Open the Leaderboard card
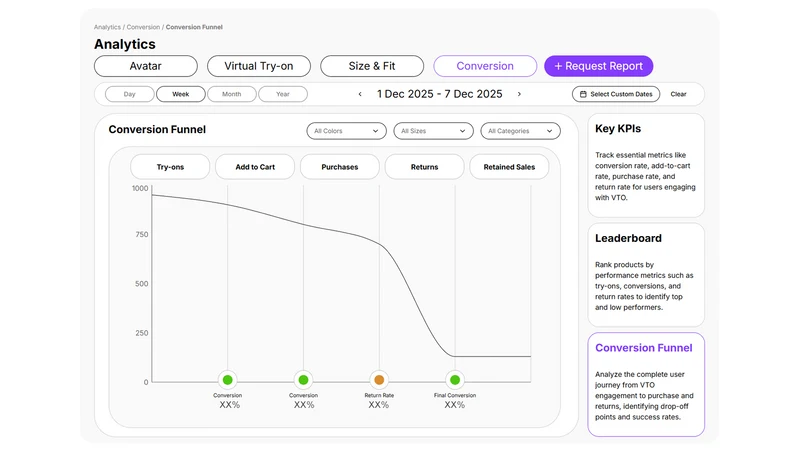Viewport: 800px width, 450px height. tap(646, 275)
